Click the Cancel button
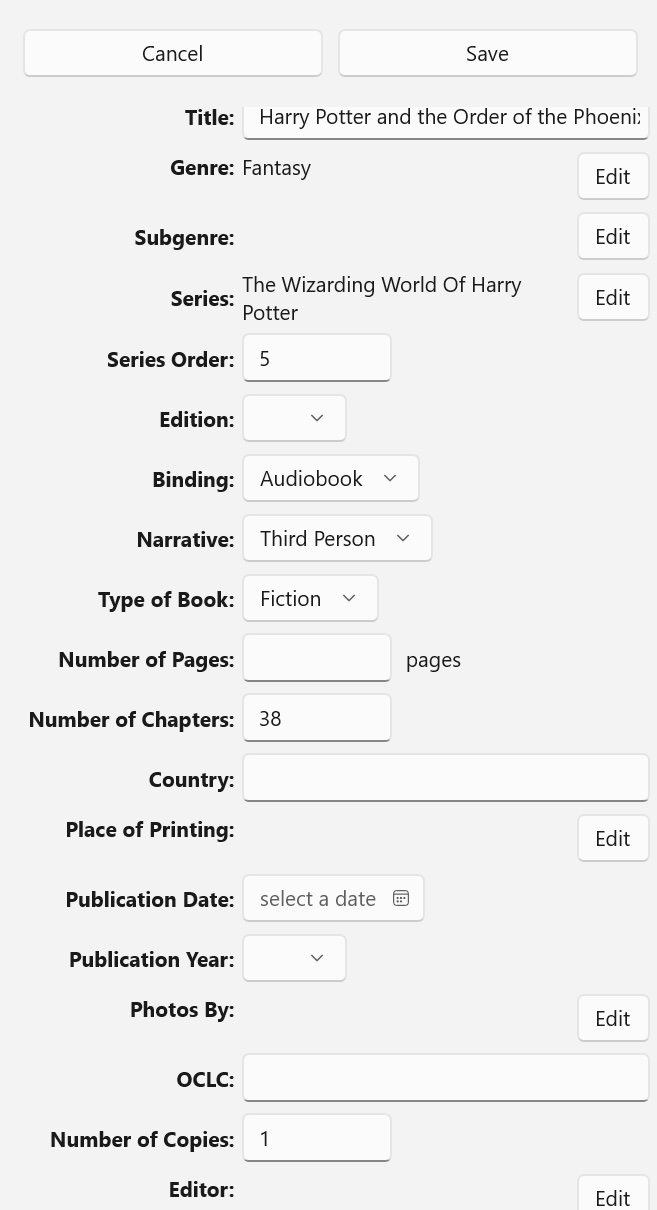The width and height of the screenshot is (657, 1210). [x=173, y=53]
